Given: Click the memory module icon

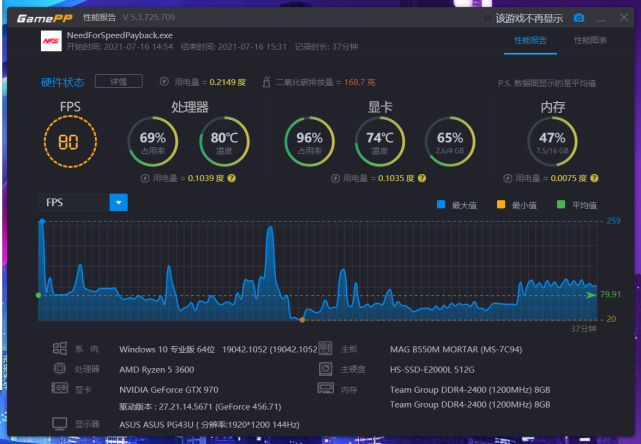Looking at the screenshot, I should coord(326,388).
